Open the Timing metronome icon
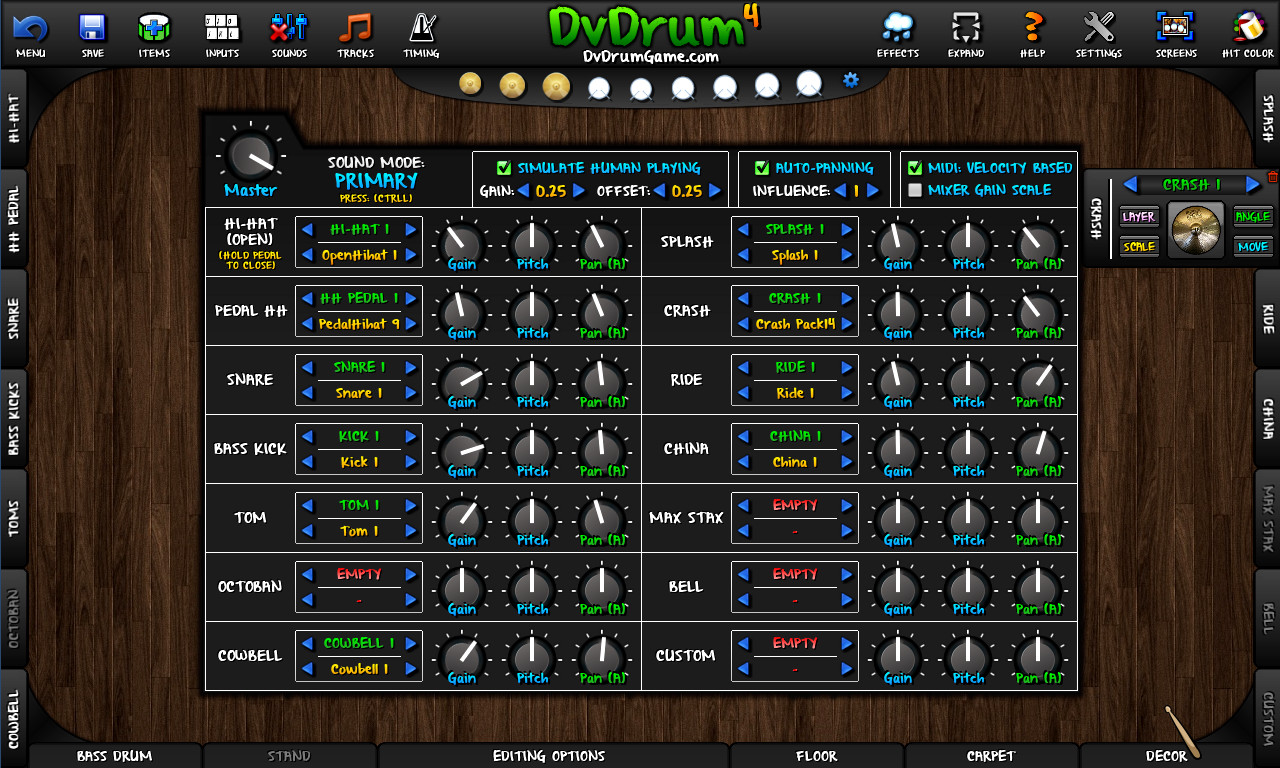Screen dimensions: 1280x768 (421, 33)
